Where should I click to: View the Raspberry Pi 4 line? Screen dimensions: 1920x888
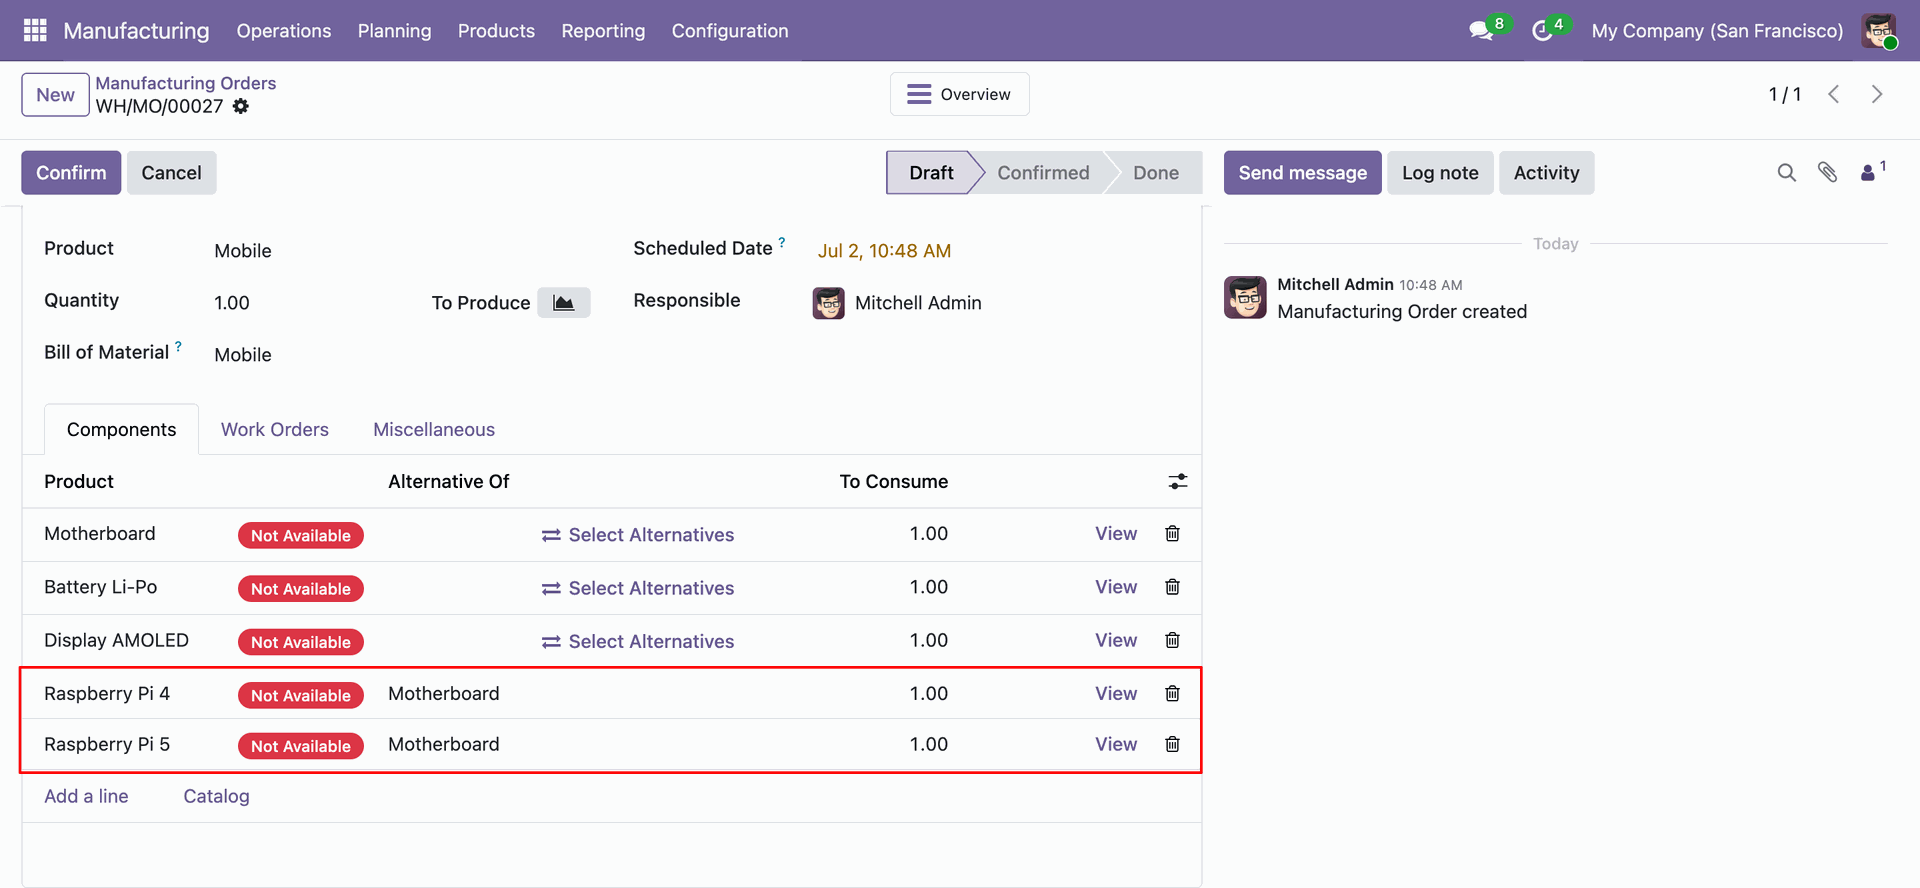[1116, 693]
